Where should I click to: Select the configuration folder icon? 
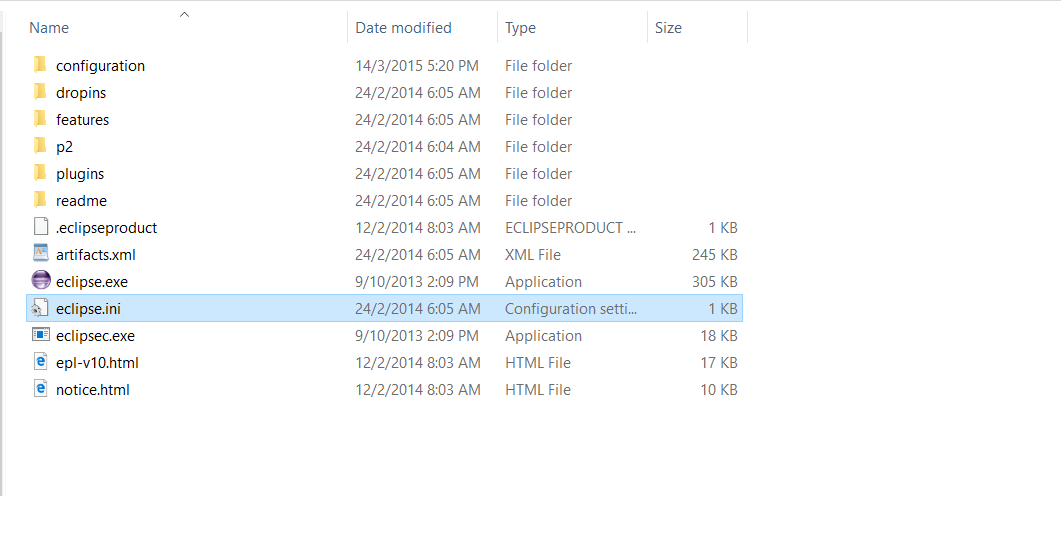[41, 65]
